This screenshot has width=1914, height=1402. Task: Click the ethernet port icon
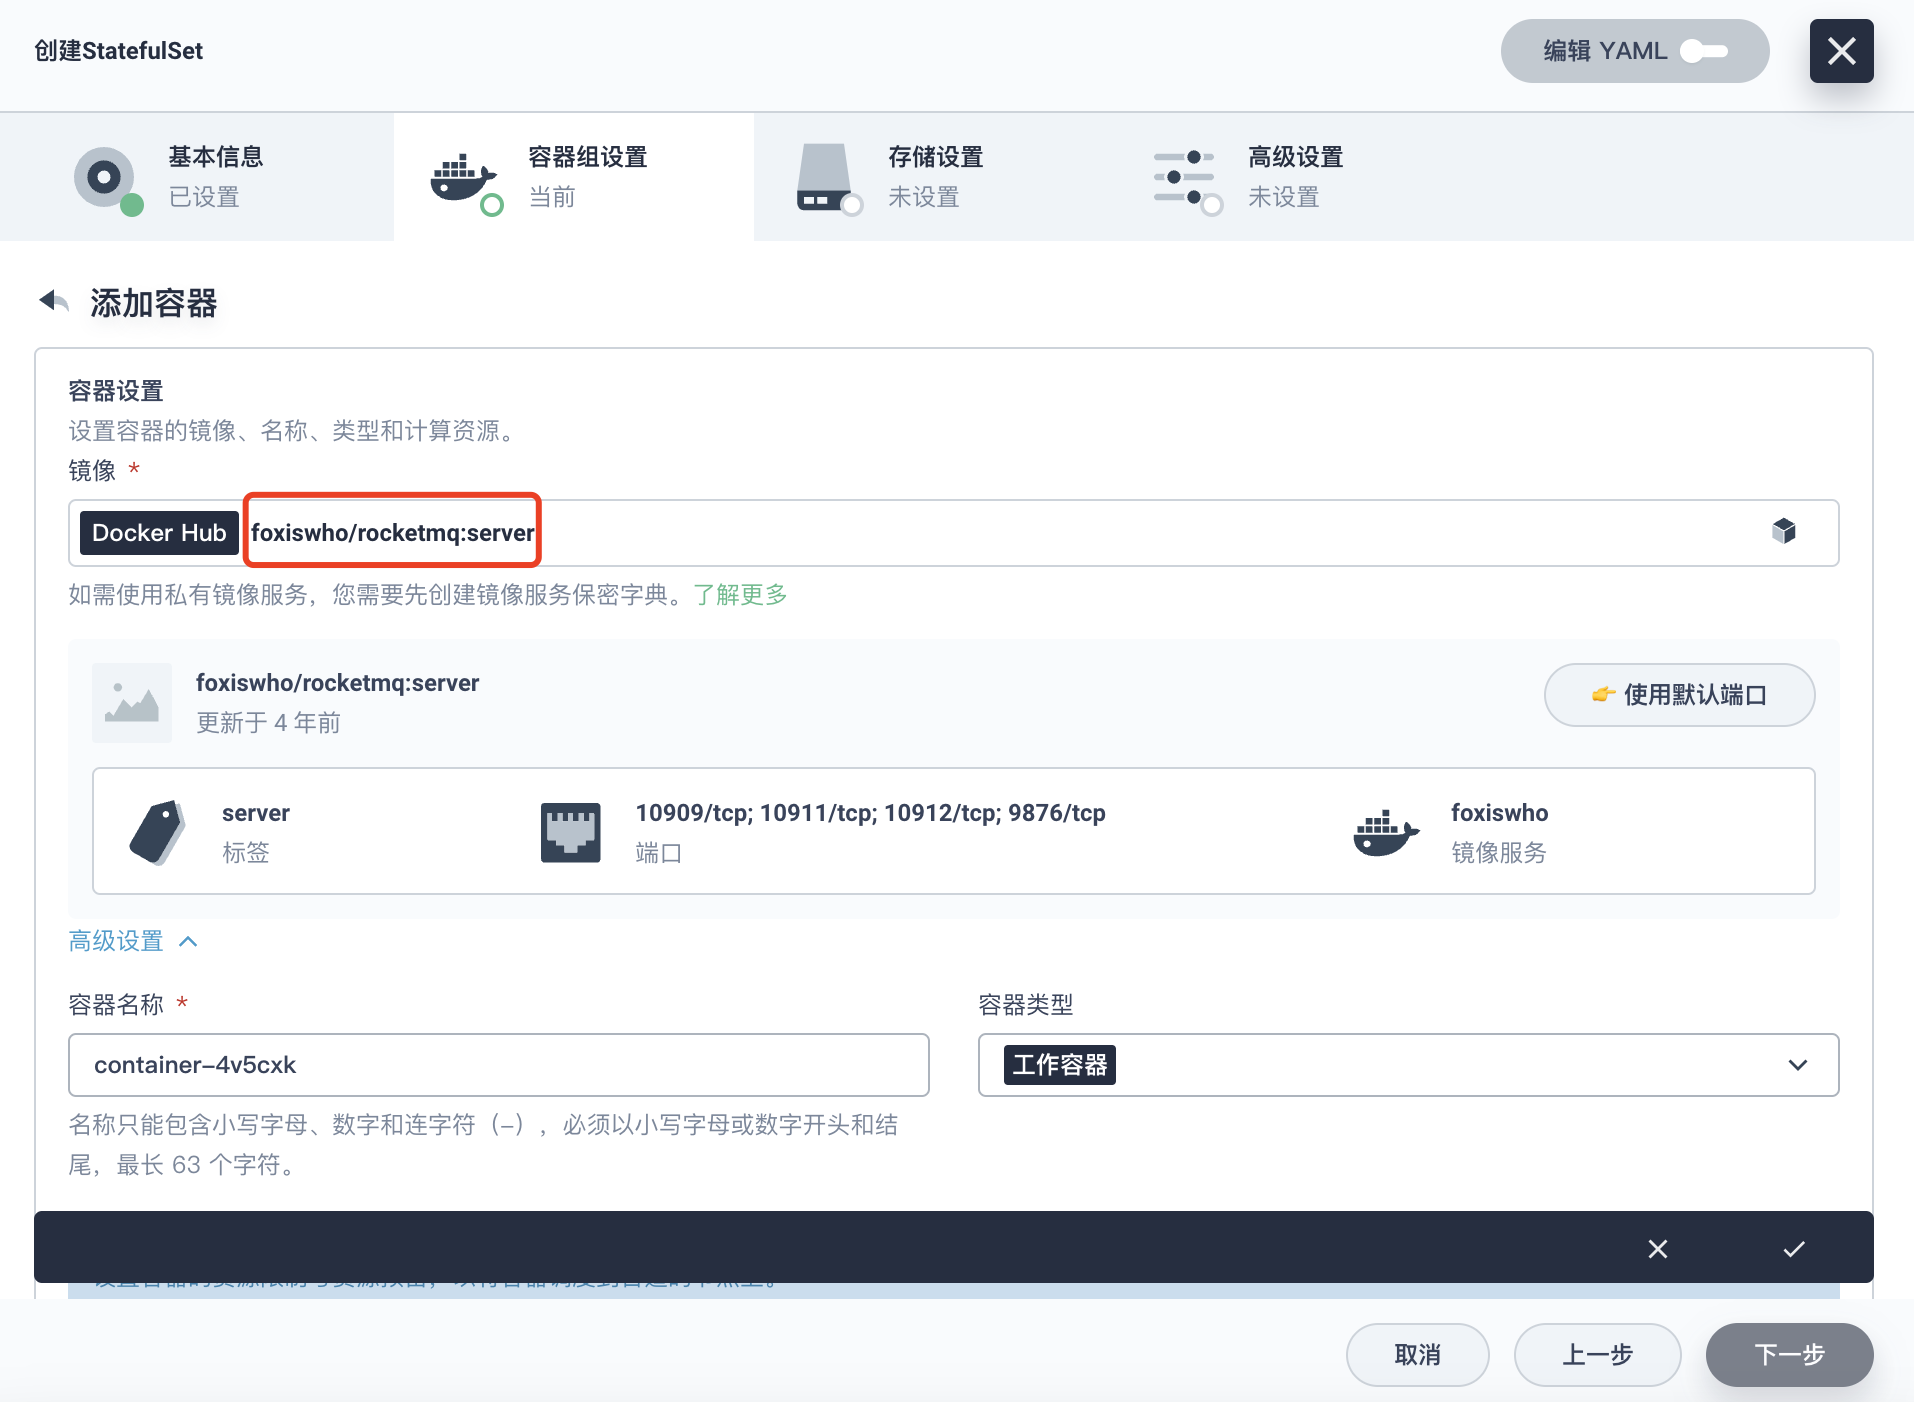tap(571, 832)
